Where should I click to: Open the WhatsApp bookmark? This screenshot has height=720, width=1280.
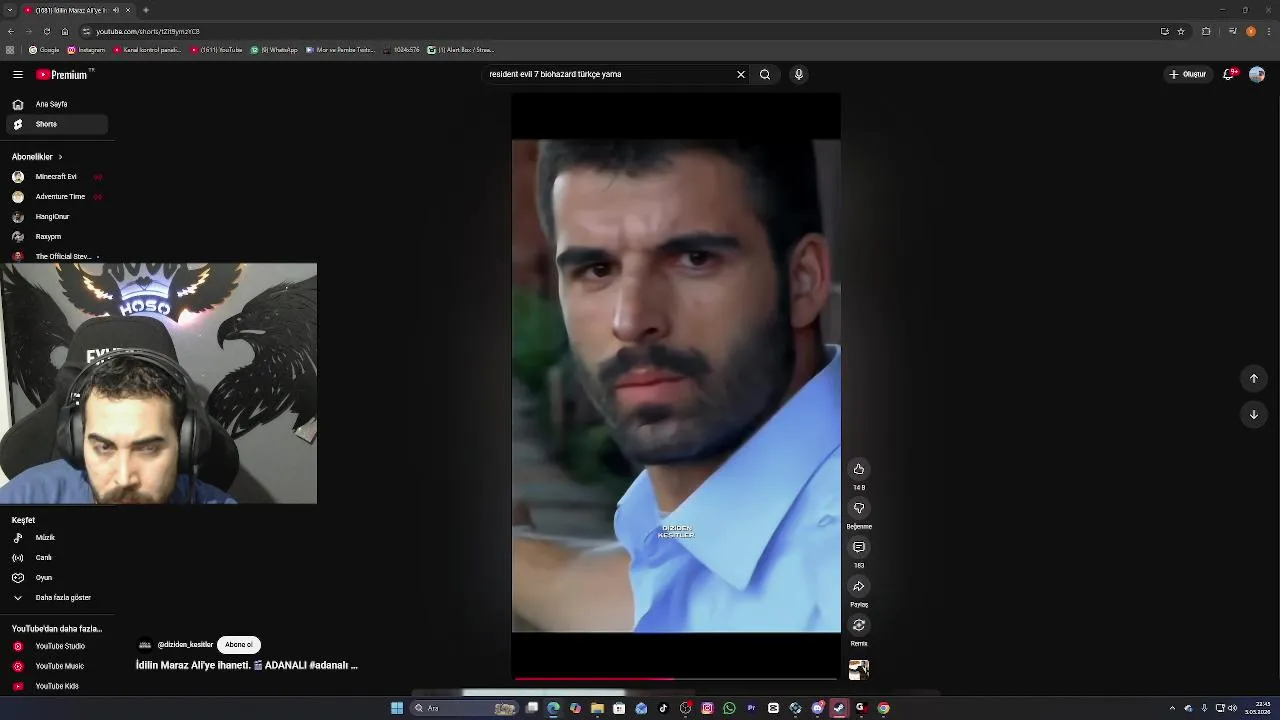tap(274, 50)
